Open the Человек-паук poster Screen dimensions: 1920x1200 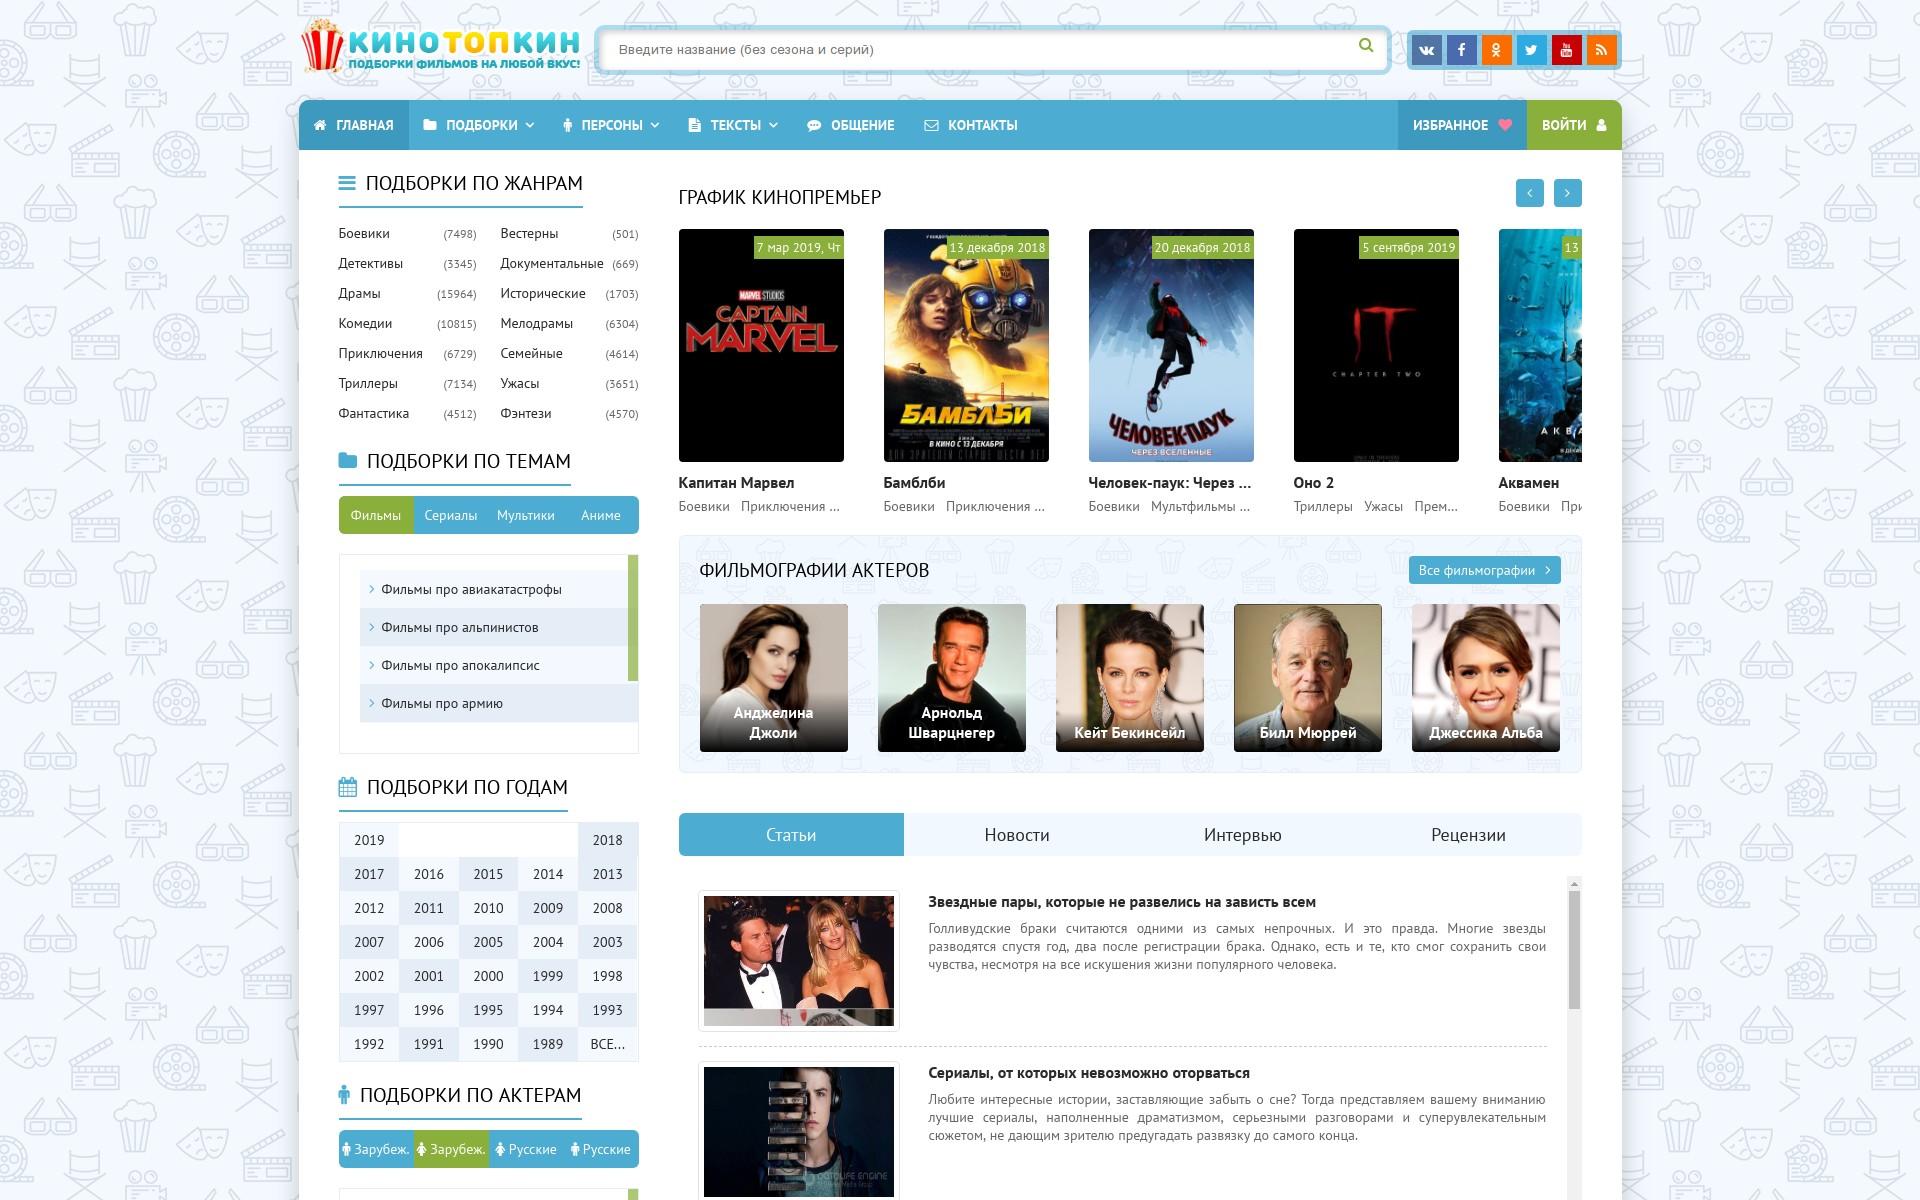pos(1171,345)
